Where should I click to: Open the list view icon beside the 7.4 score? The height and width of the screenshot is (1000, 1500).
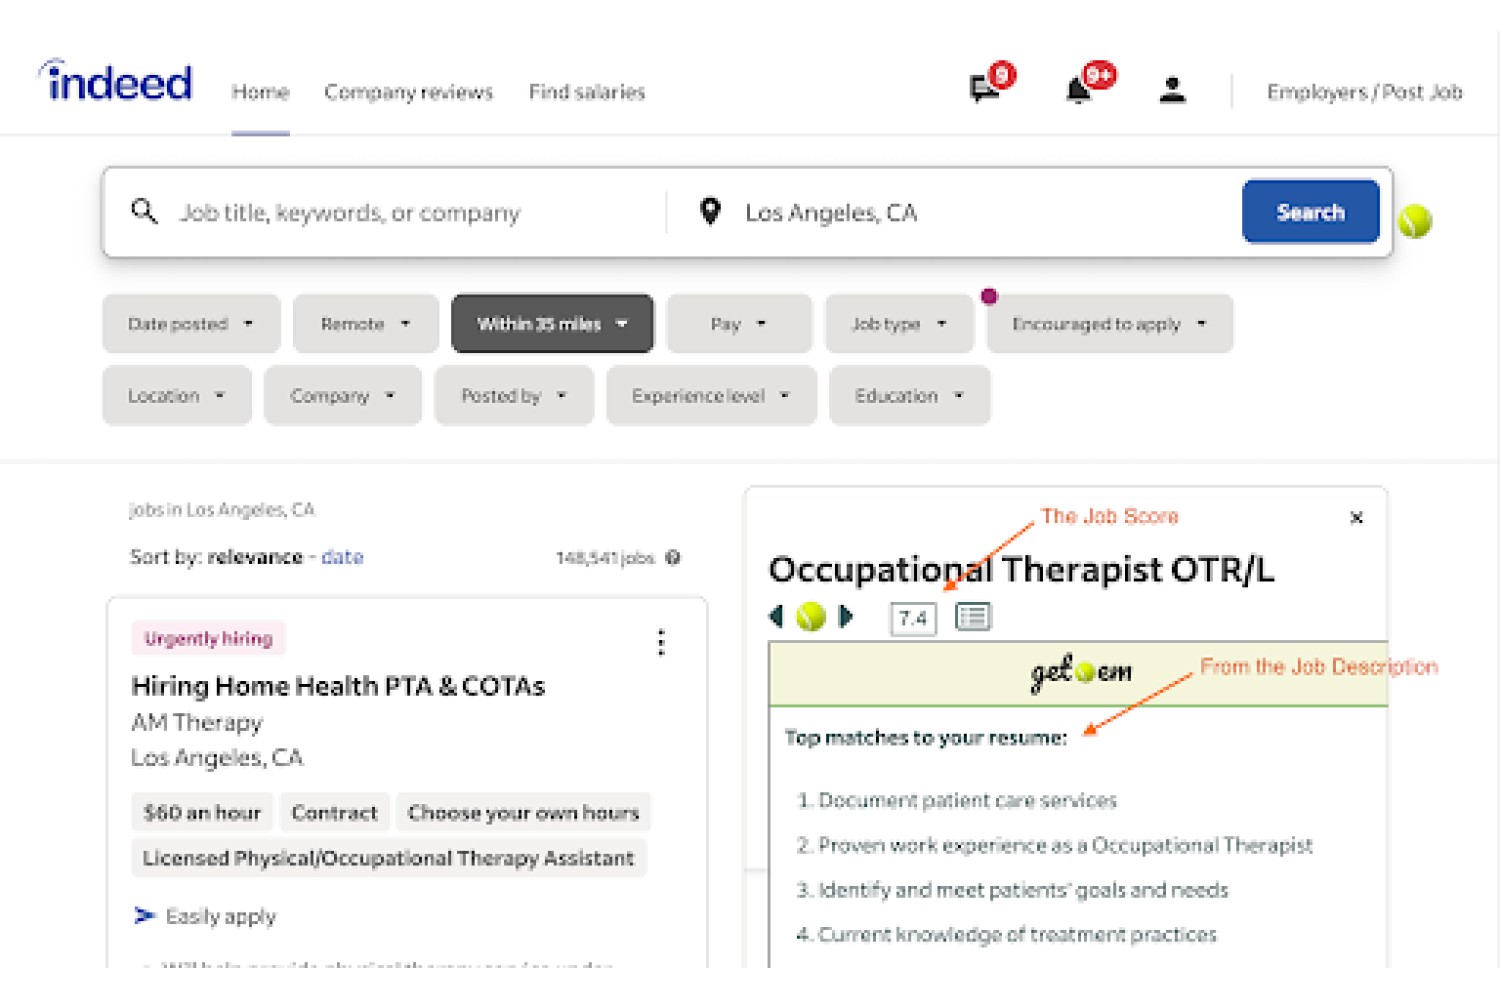(x=973, y=617)
